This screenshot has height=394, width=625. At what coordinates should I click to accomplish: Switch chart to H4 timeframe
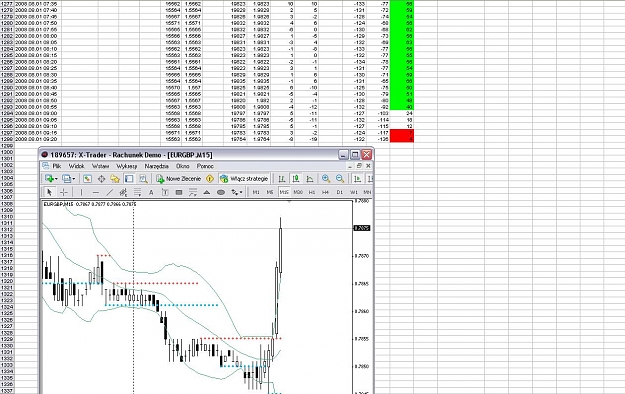325,192
